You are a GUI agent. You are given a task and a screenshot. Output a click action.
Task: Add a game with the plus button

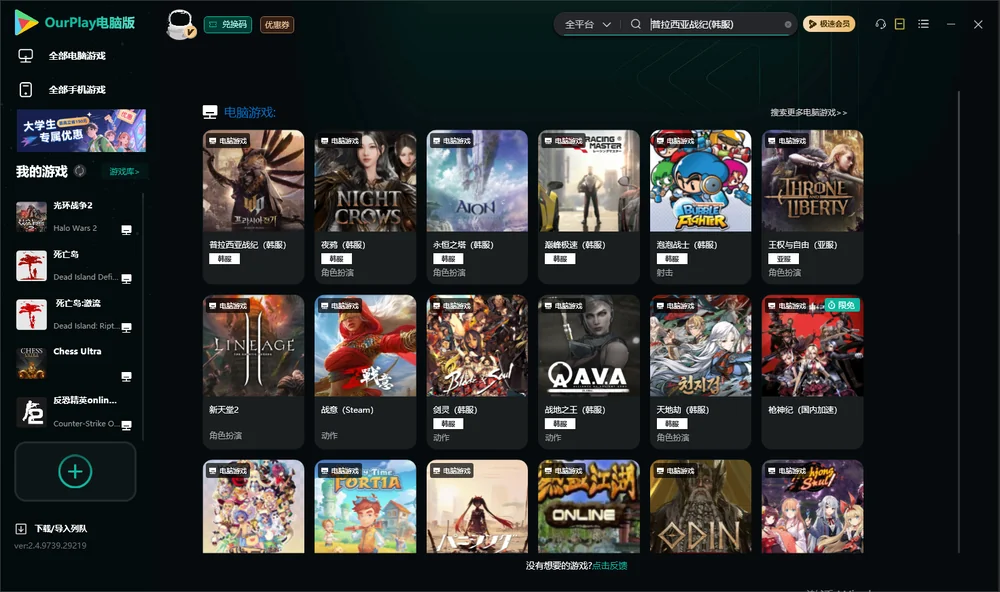click(x=75, y=471)
